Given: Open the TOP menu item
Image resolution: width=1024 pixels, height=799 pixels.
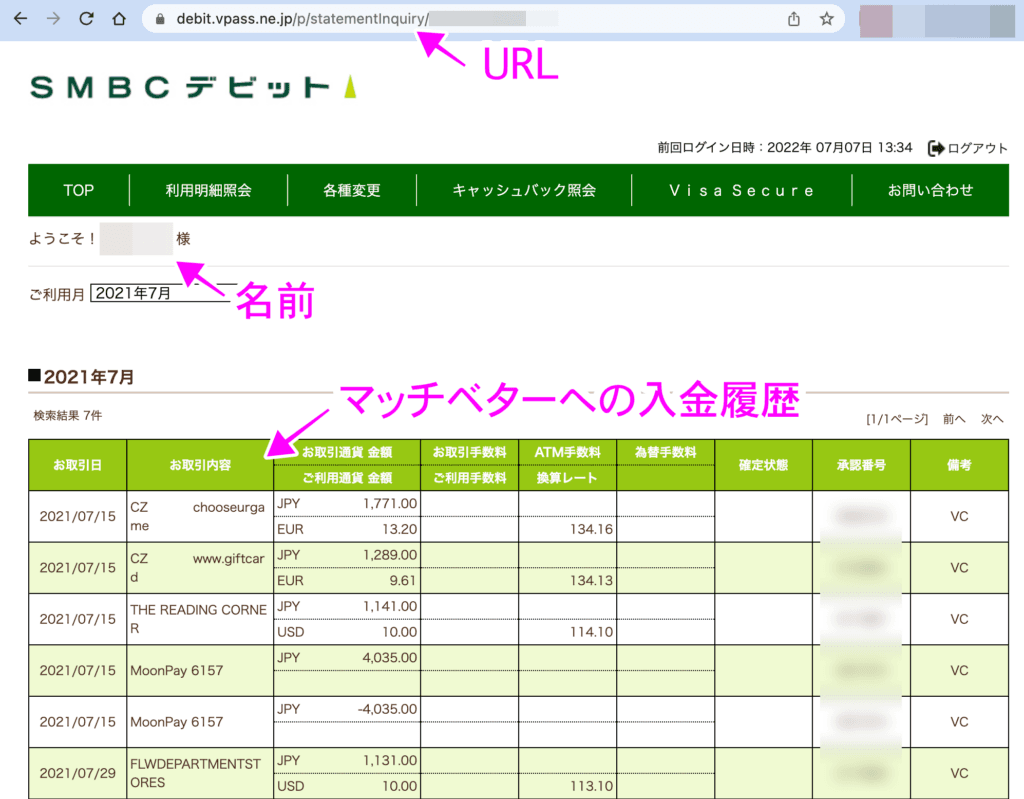Looking at the screenshot, I should click(x=78, y=190).
